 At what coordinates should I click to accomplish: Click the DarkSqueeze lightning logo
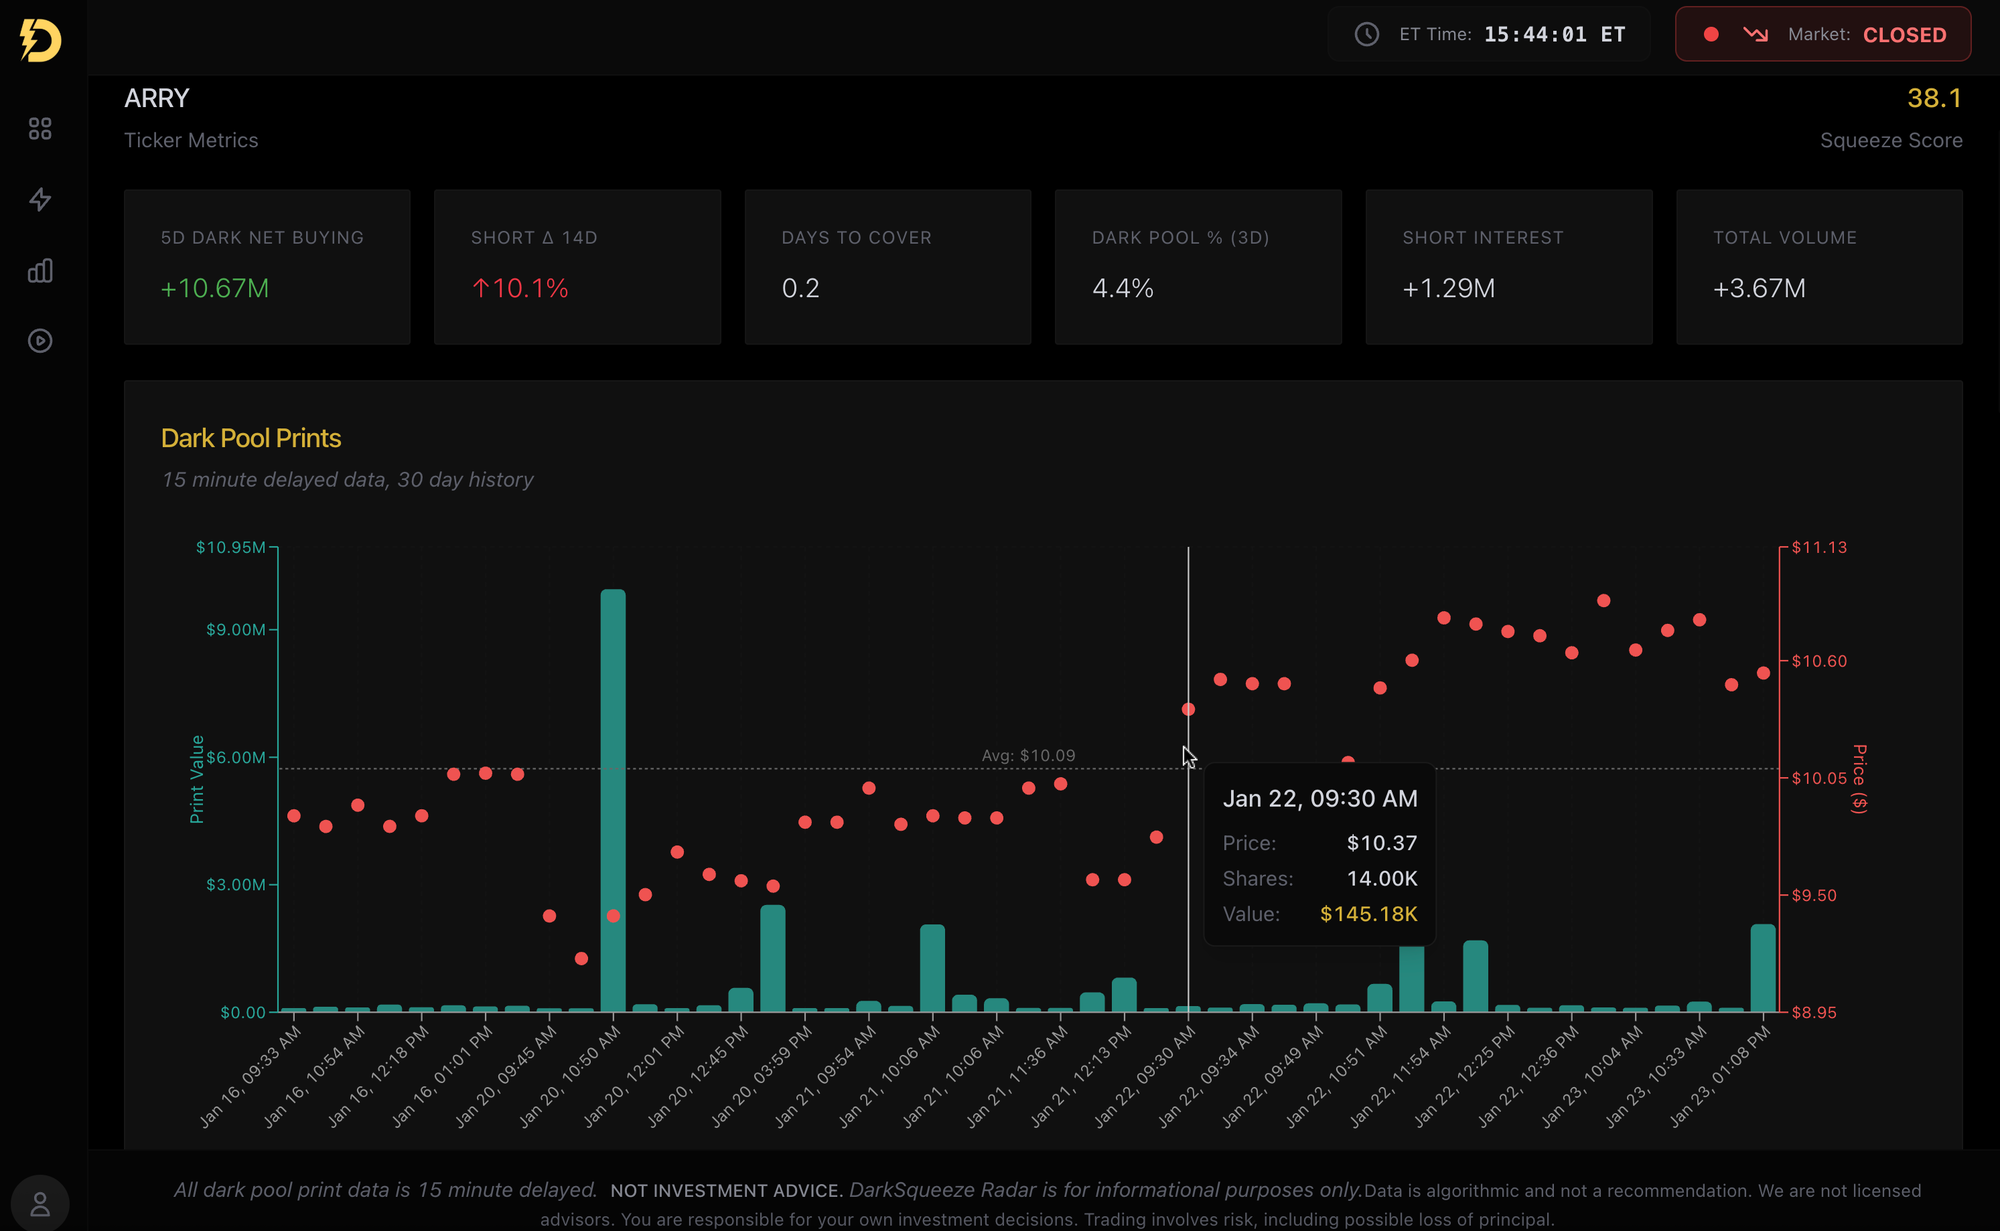(40, 40)
